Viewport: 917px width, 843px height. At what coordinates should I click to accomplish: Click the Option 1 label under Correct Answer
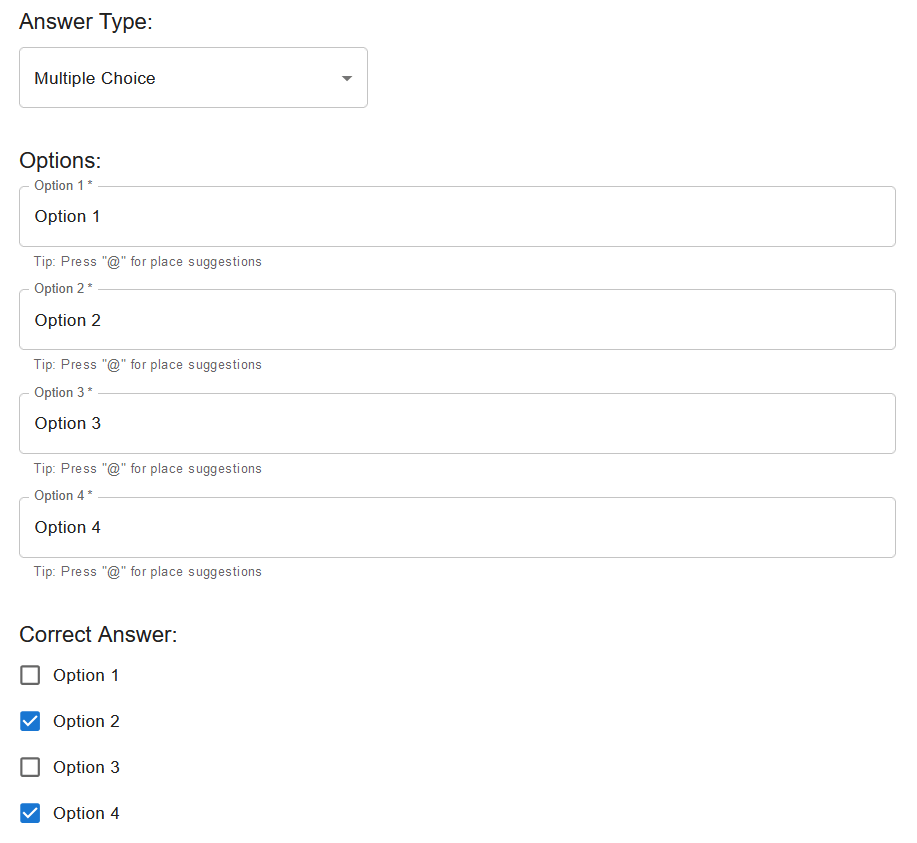point(86,675)
